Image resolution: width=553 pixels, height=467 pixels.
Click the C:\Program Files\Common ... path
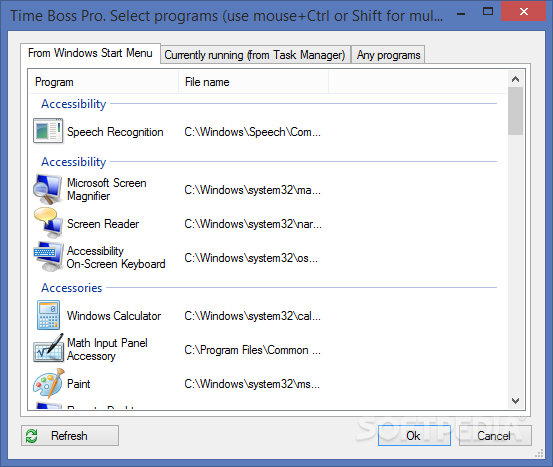[253, 350]
